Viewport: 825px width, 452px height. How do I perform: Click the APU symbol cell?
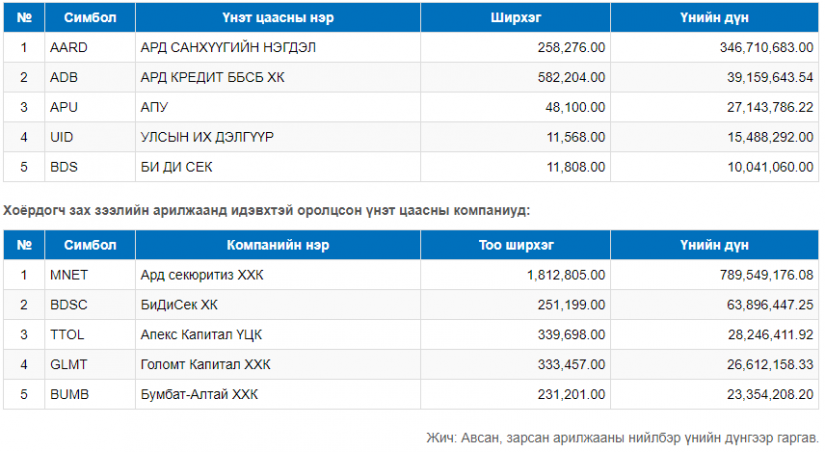[x=90, y=107]
